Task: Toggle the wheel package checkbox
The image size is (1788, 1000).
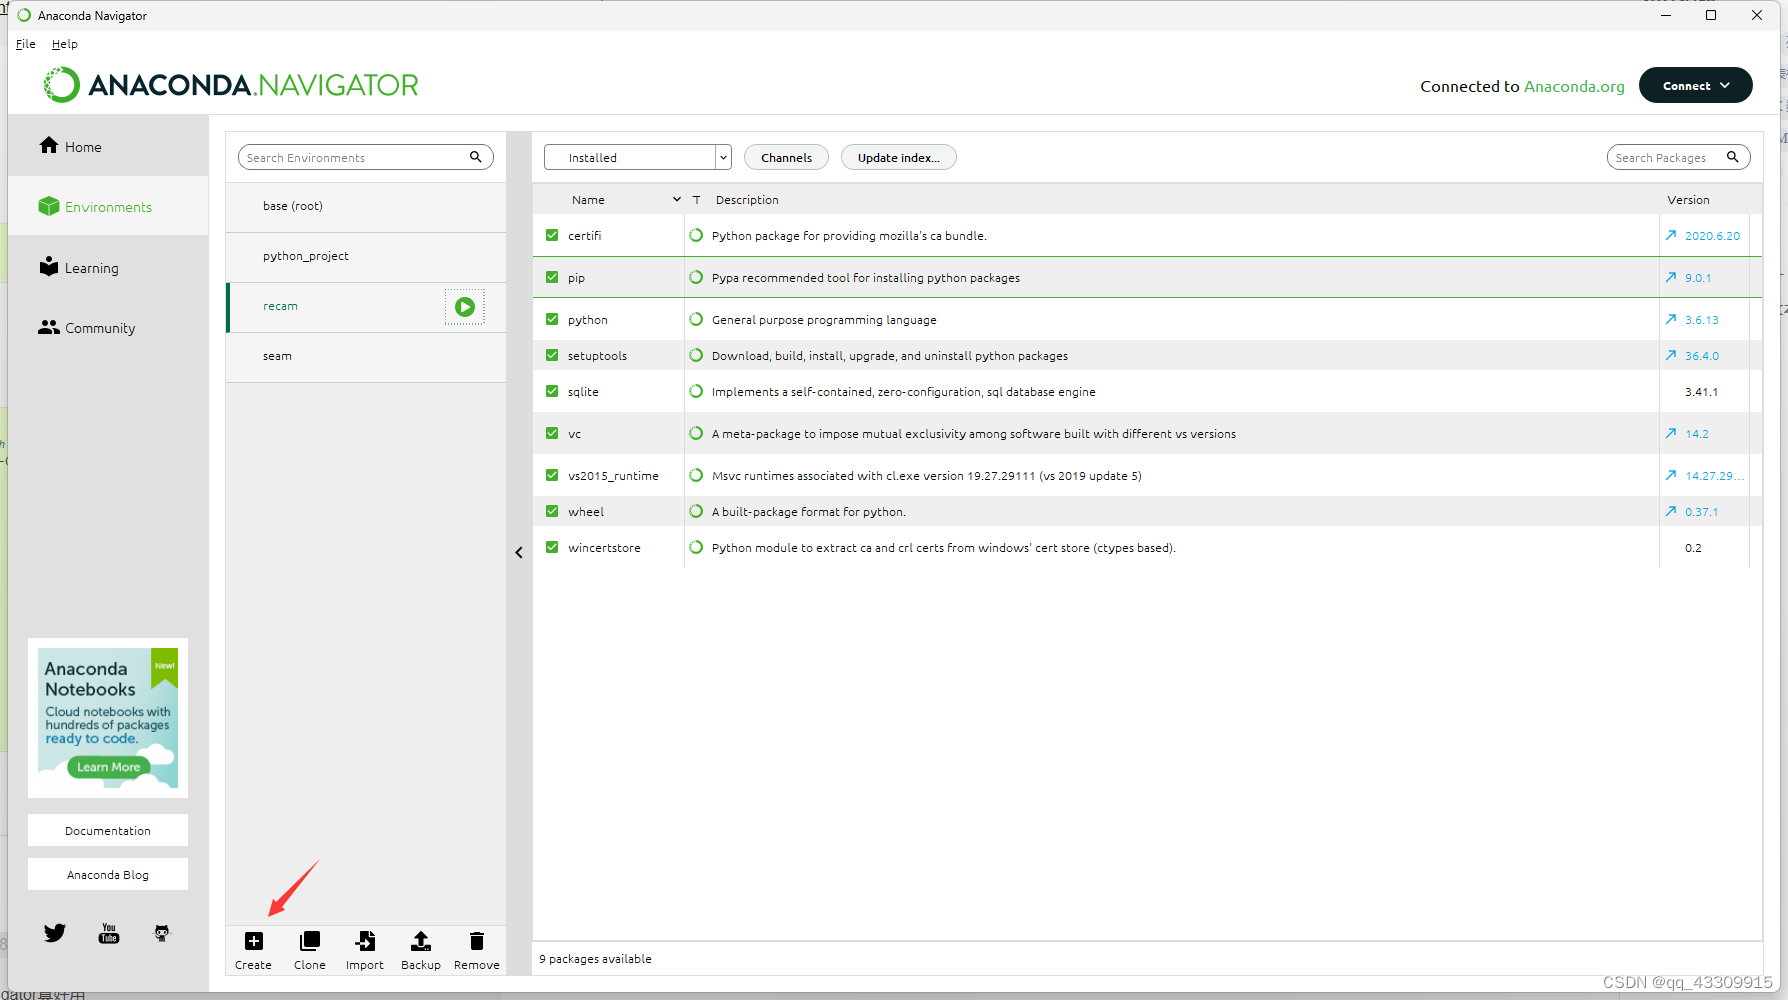Action: tap(552, 511)
